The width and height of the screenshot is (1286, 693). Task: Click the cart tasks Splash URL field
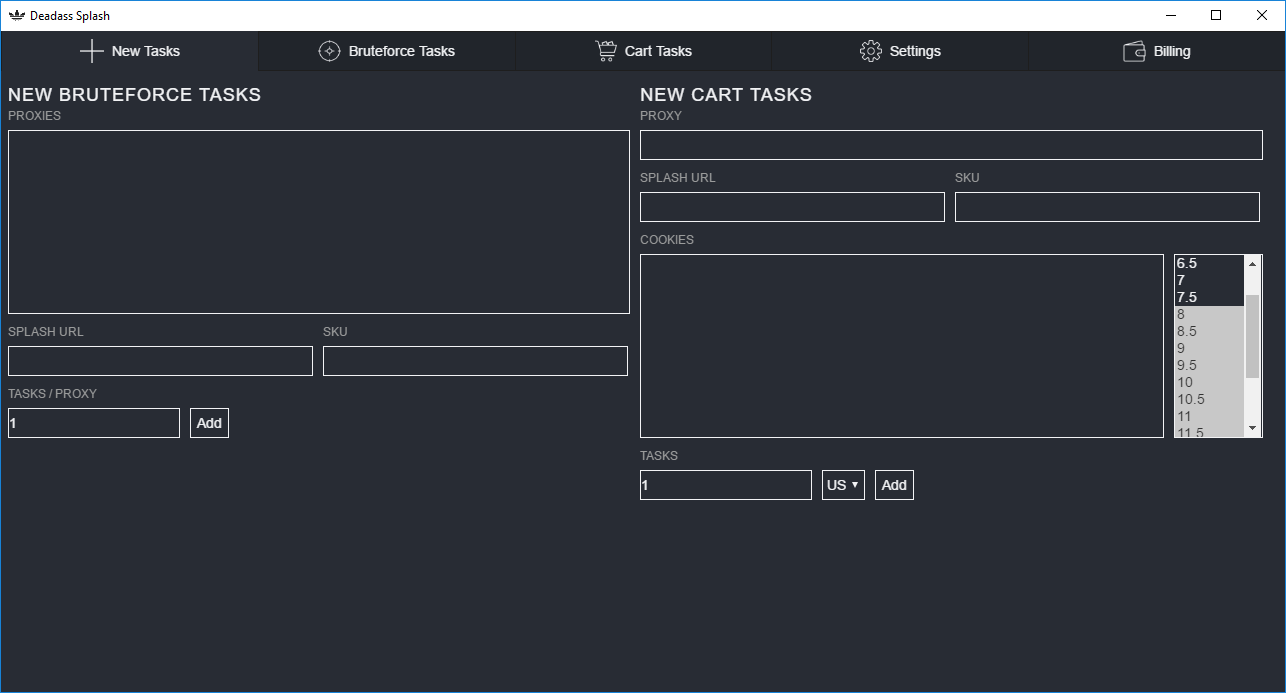[x=792, y=207]
